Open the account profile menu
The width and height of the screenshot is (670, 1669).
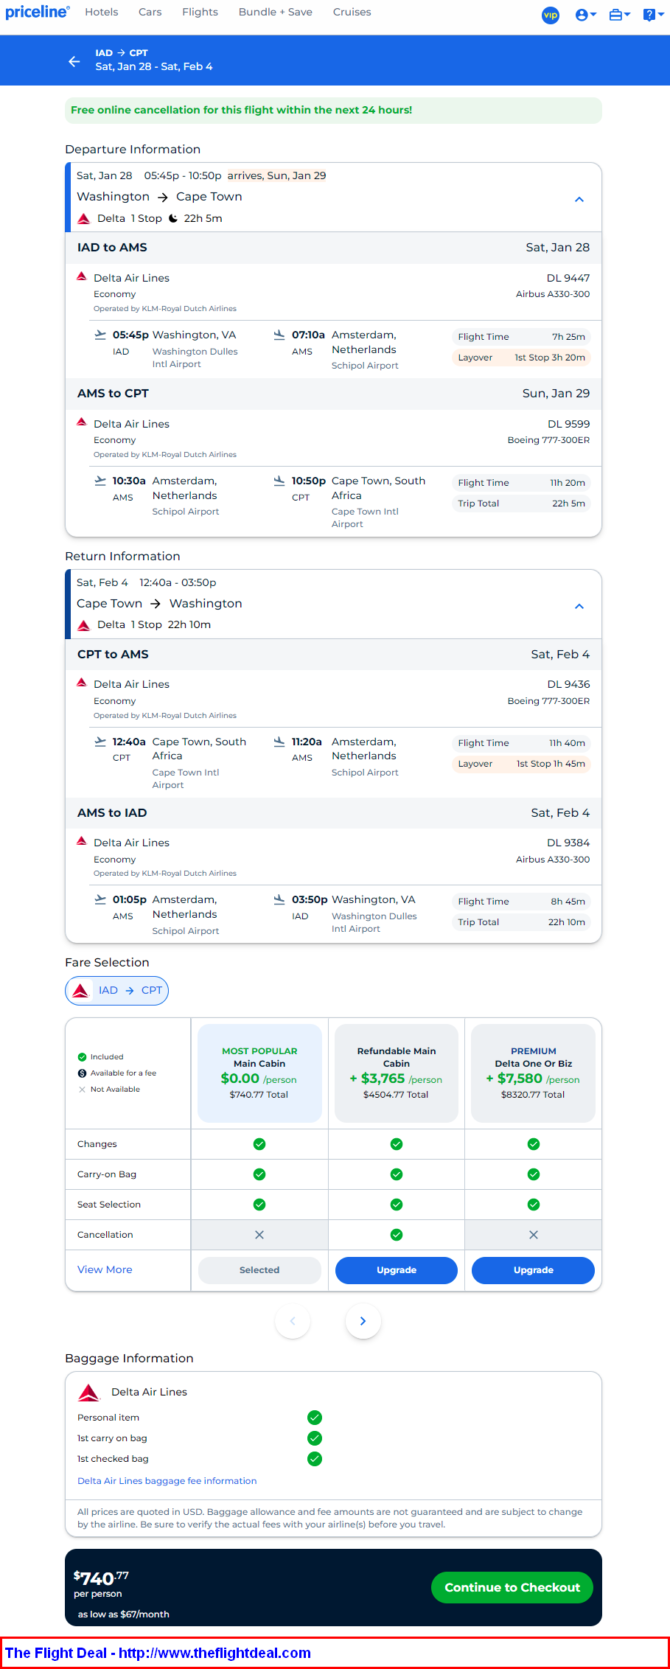(x=586, y=15)
